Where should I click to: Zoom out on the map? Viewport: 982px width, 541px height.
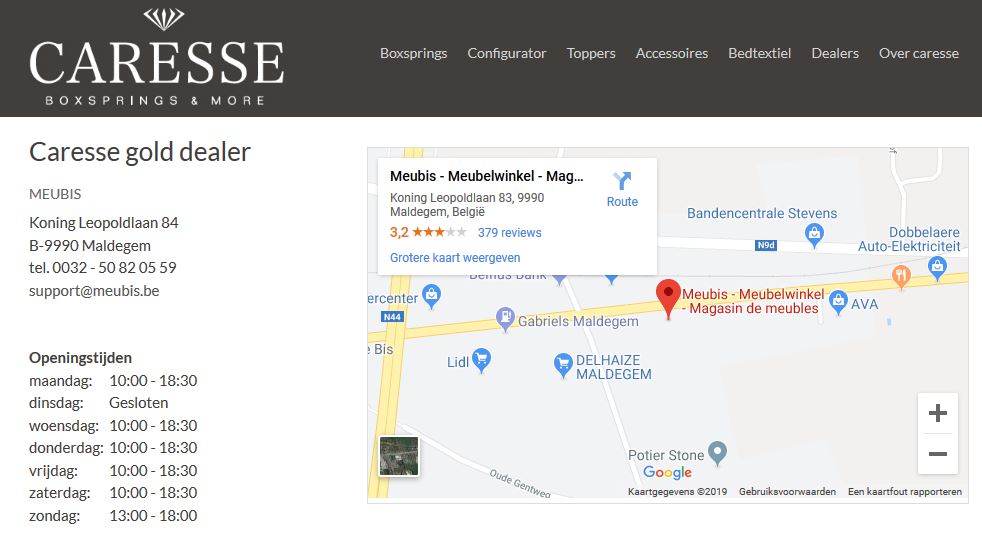[937, 454]
